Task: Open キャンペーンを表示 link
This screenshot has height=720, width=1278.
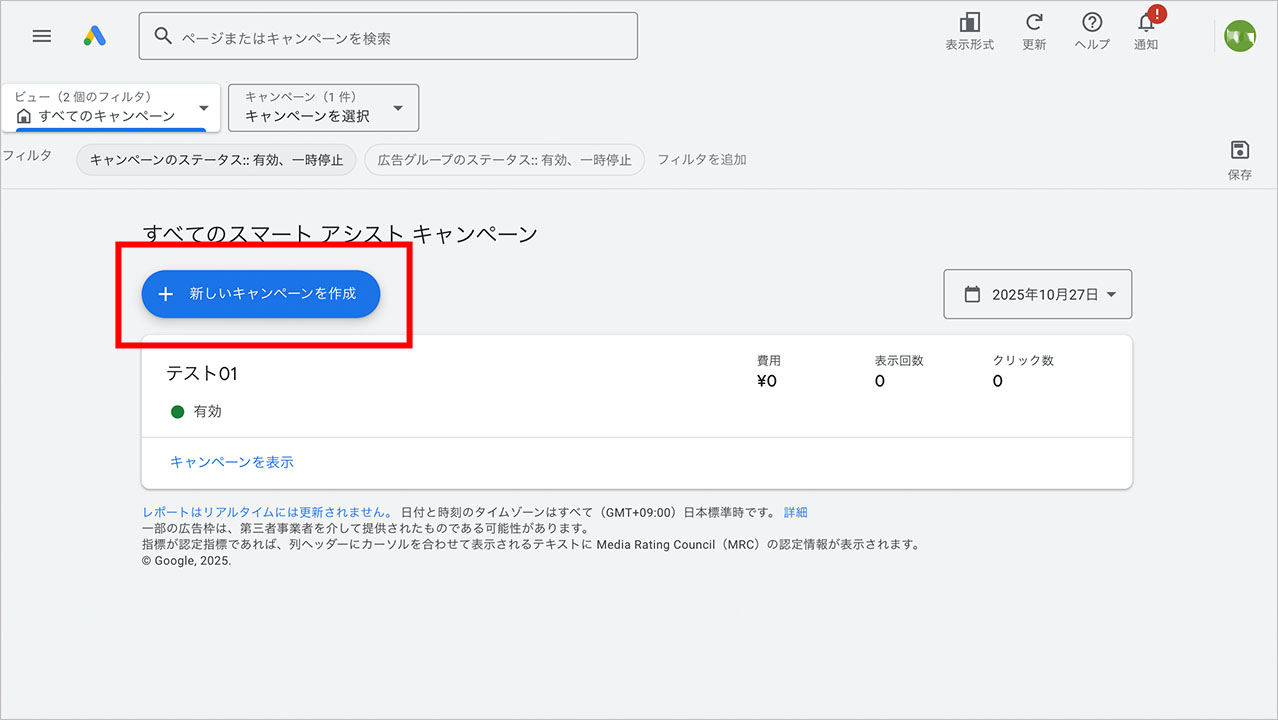Action: coord(231,461)
